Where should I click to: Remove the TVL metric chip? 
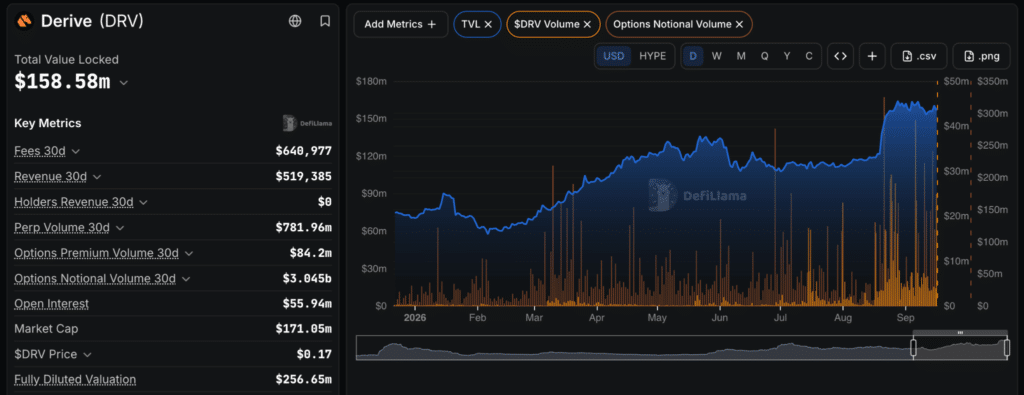point(488,24)
